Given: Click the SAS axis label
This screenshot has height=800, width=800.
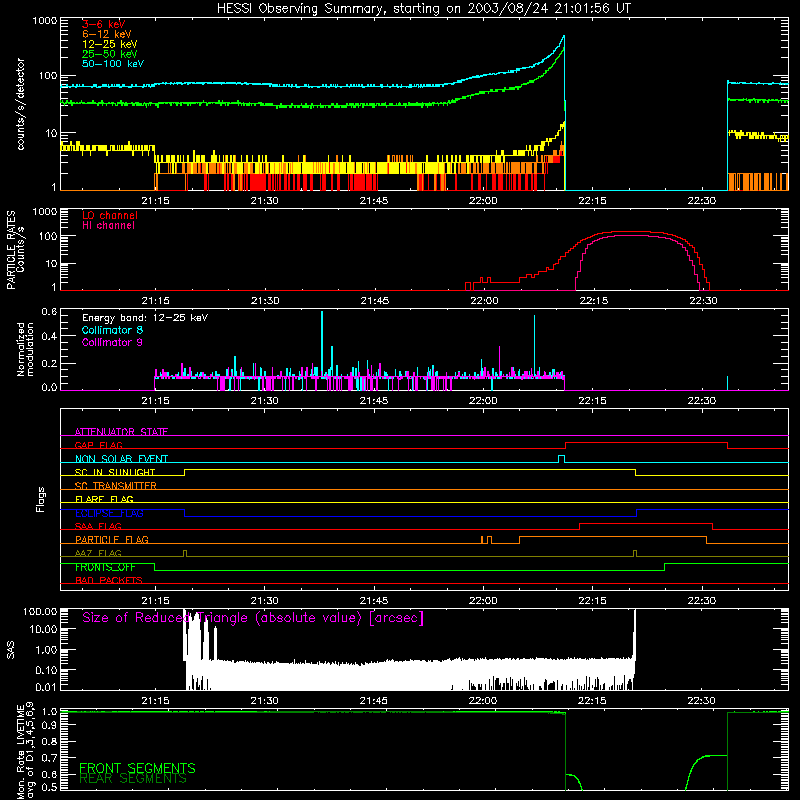Looking at the screenshot, I should pyautogui.click(x=11, y=649).
